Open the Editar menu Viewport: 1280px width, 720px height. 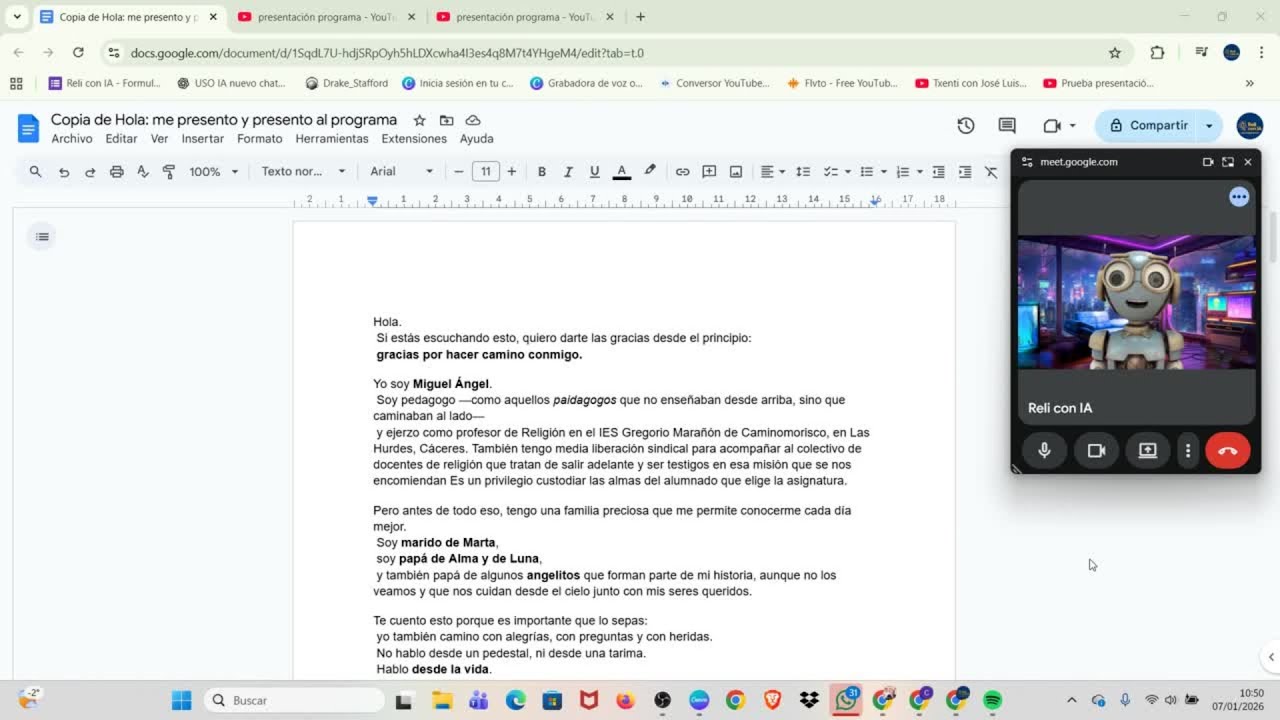(121, 139)
